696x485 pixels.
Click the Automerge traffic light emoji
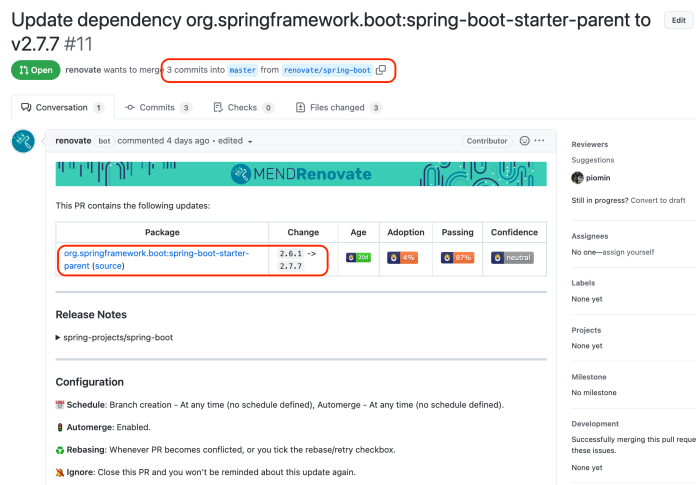coord(60,427)
